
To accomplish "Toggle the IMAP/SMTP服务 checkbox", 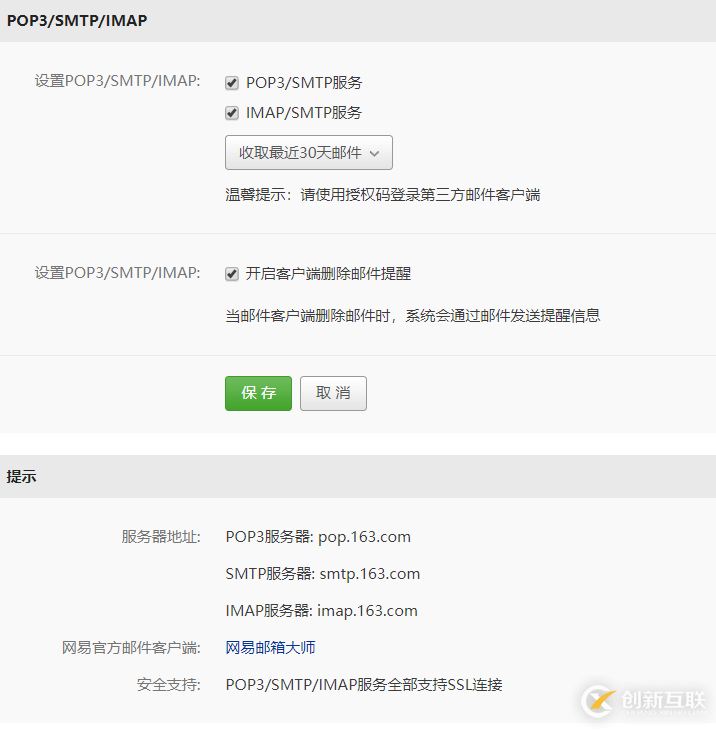I will pos(232,113).
